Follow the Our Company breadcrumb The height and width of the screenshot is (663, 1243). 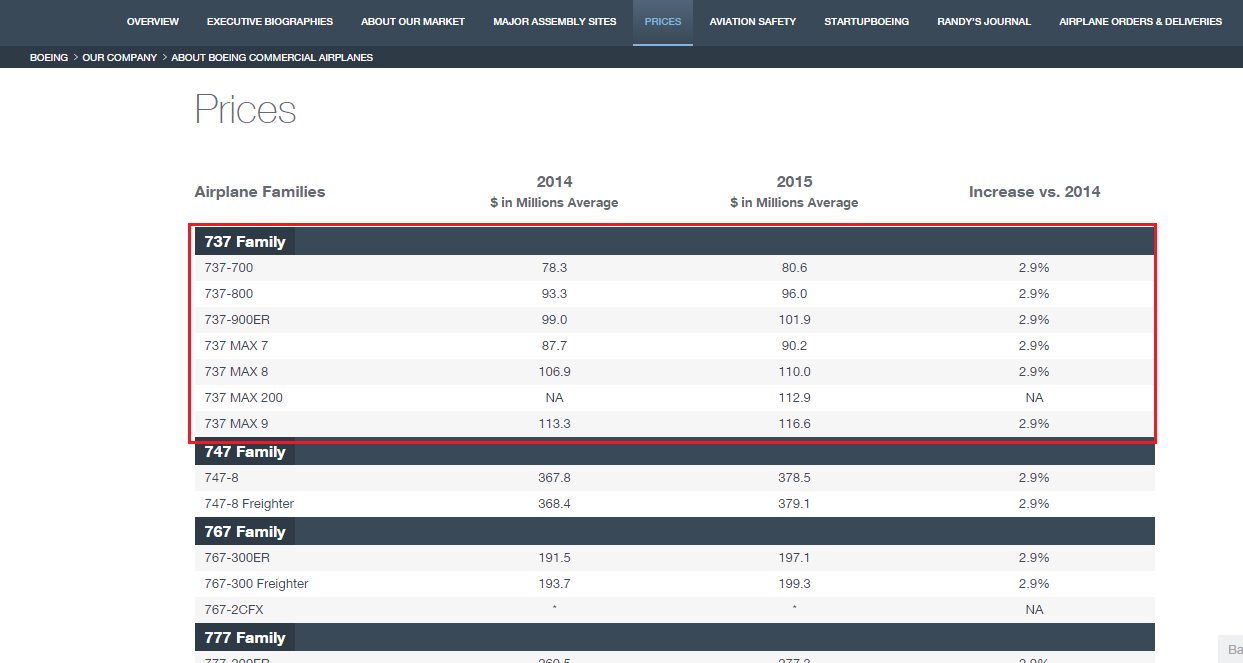click(x=120, y=58)
